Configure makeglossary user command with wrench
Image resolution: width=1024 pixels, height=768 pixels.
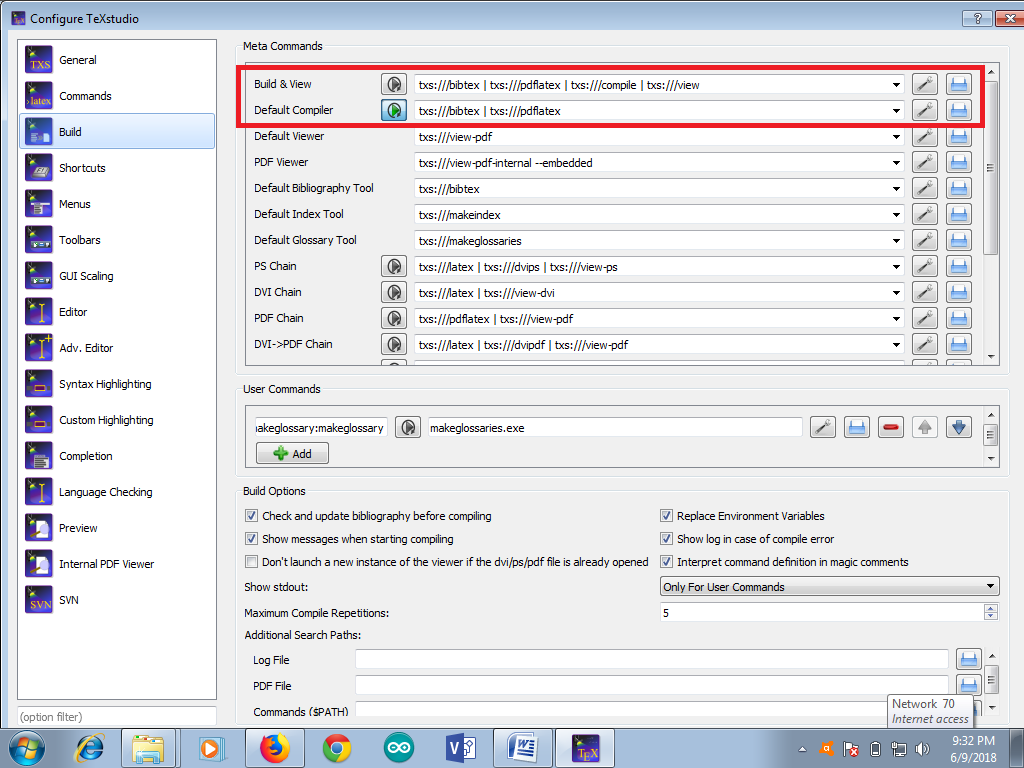pos(823,428)
